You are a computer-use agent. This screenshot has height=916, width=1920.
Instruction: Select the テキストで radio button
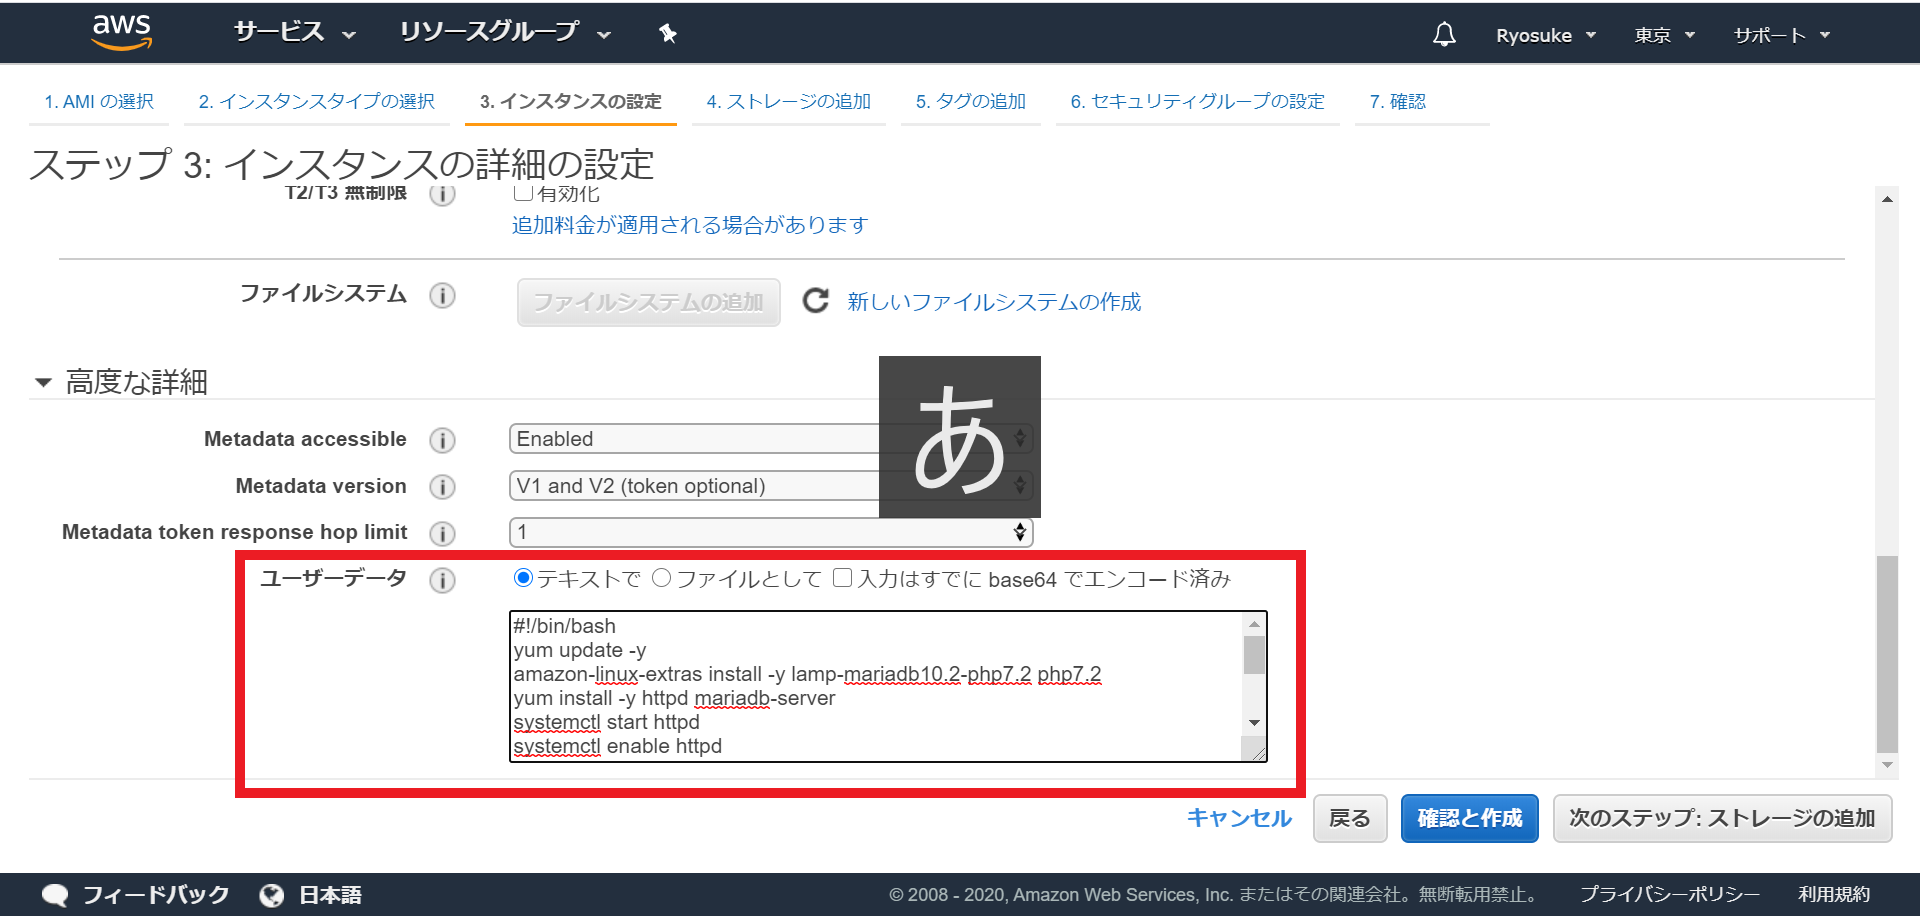523,578
